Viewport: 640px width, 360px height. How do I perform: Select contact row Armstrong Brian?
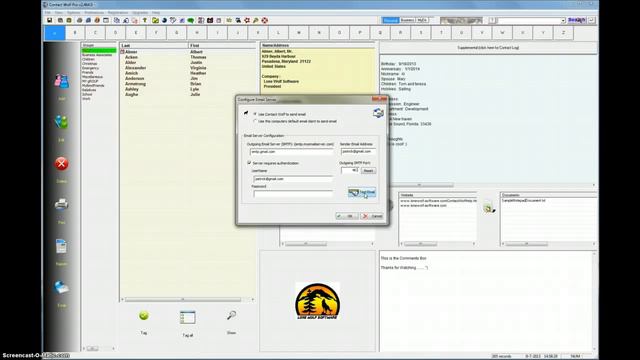188,84
